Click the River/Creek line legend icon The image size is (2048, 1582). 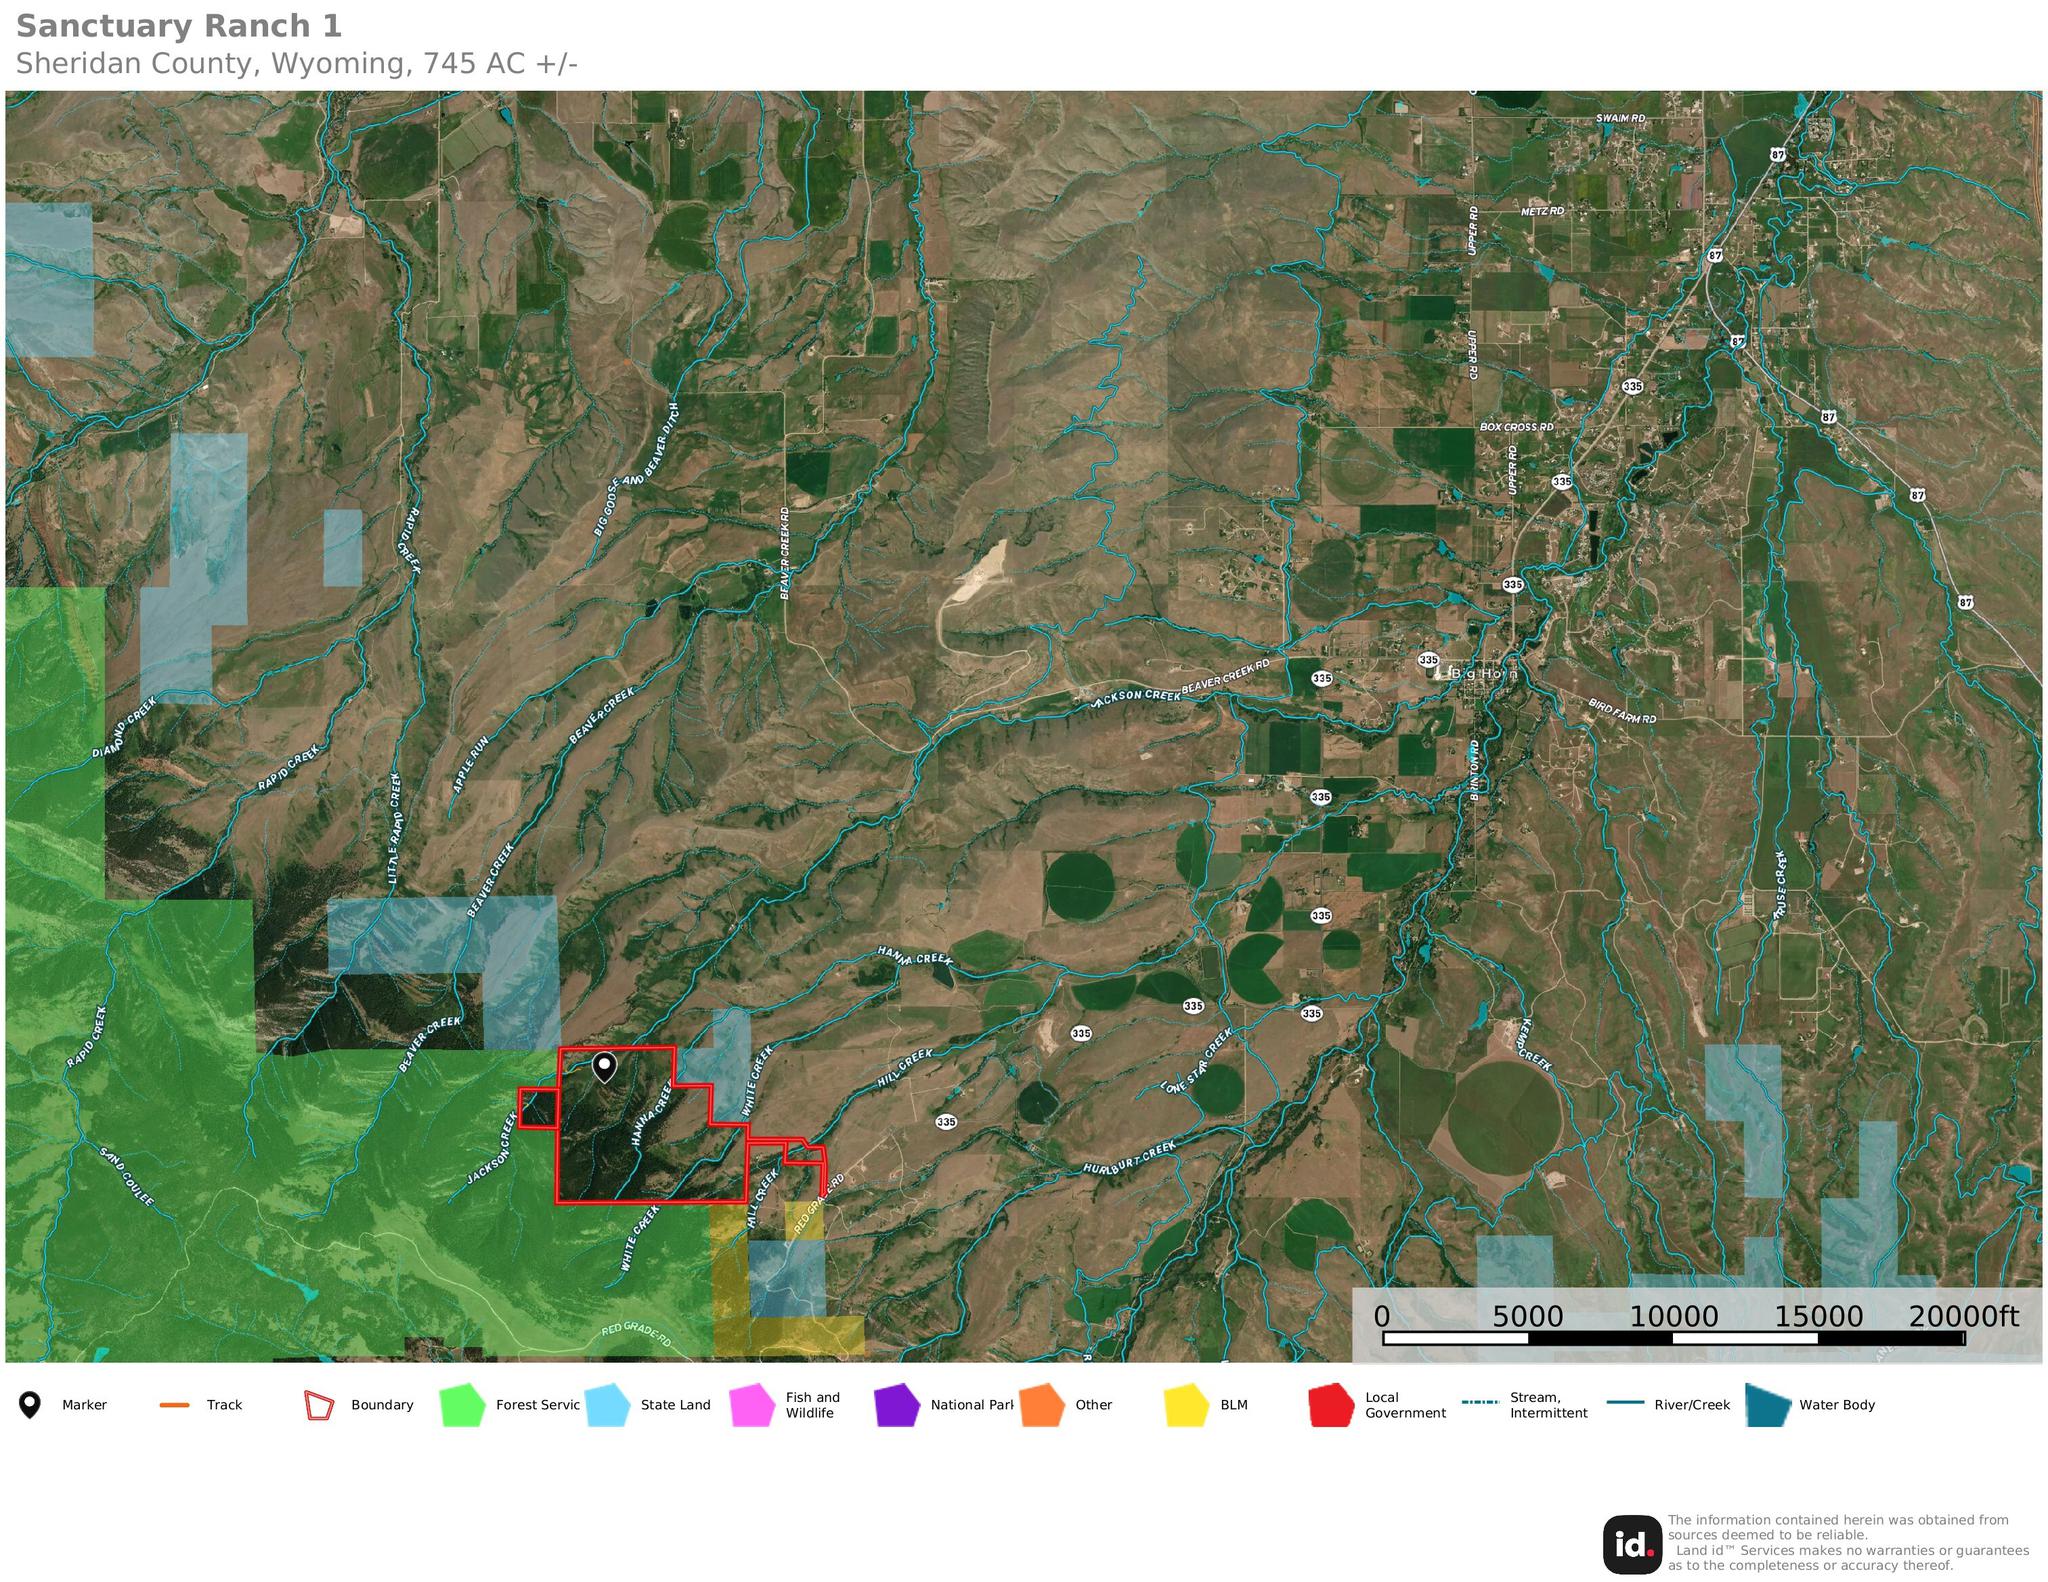click(x=1625, y=1404)
